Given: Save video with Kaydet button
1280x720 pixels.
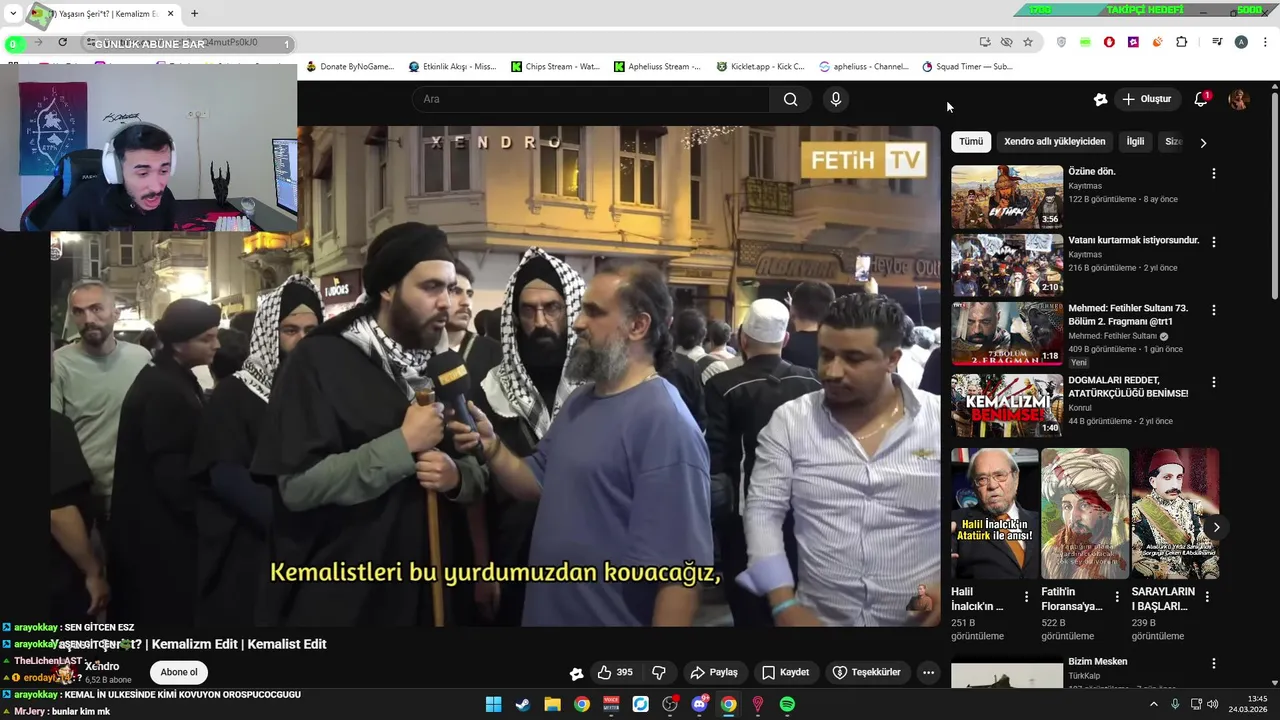Looking at the screenshot, I should tap(785, 672).
